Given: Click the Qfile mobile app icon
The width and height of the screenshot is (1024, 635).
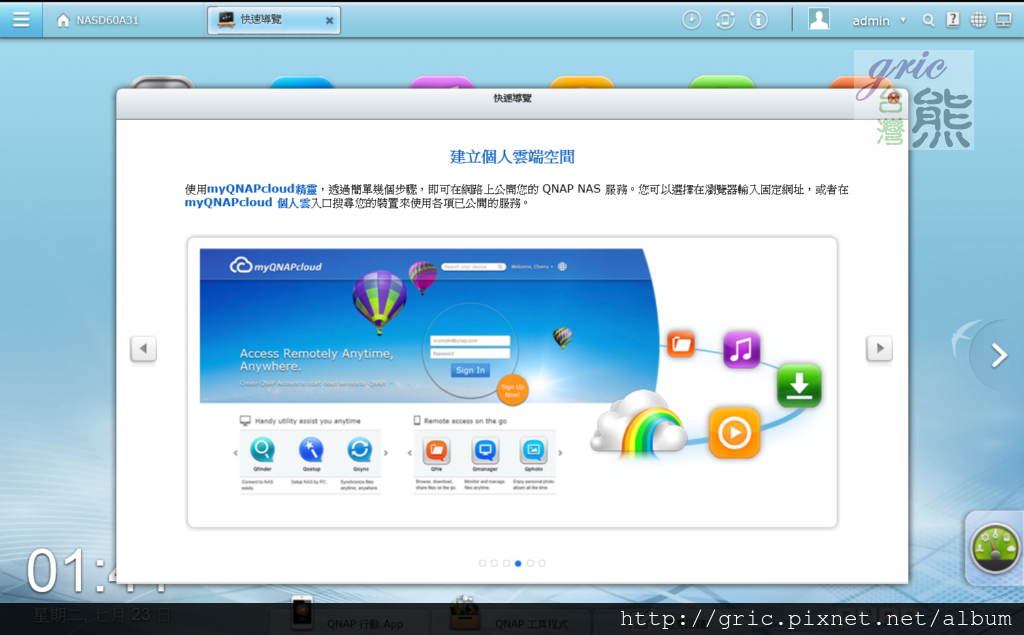Looking at the screenshot, I should point(436,450).
